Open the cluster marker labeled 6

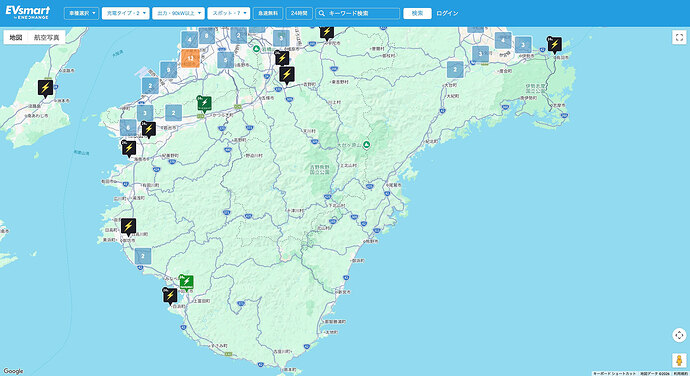(128, 127)
